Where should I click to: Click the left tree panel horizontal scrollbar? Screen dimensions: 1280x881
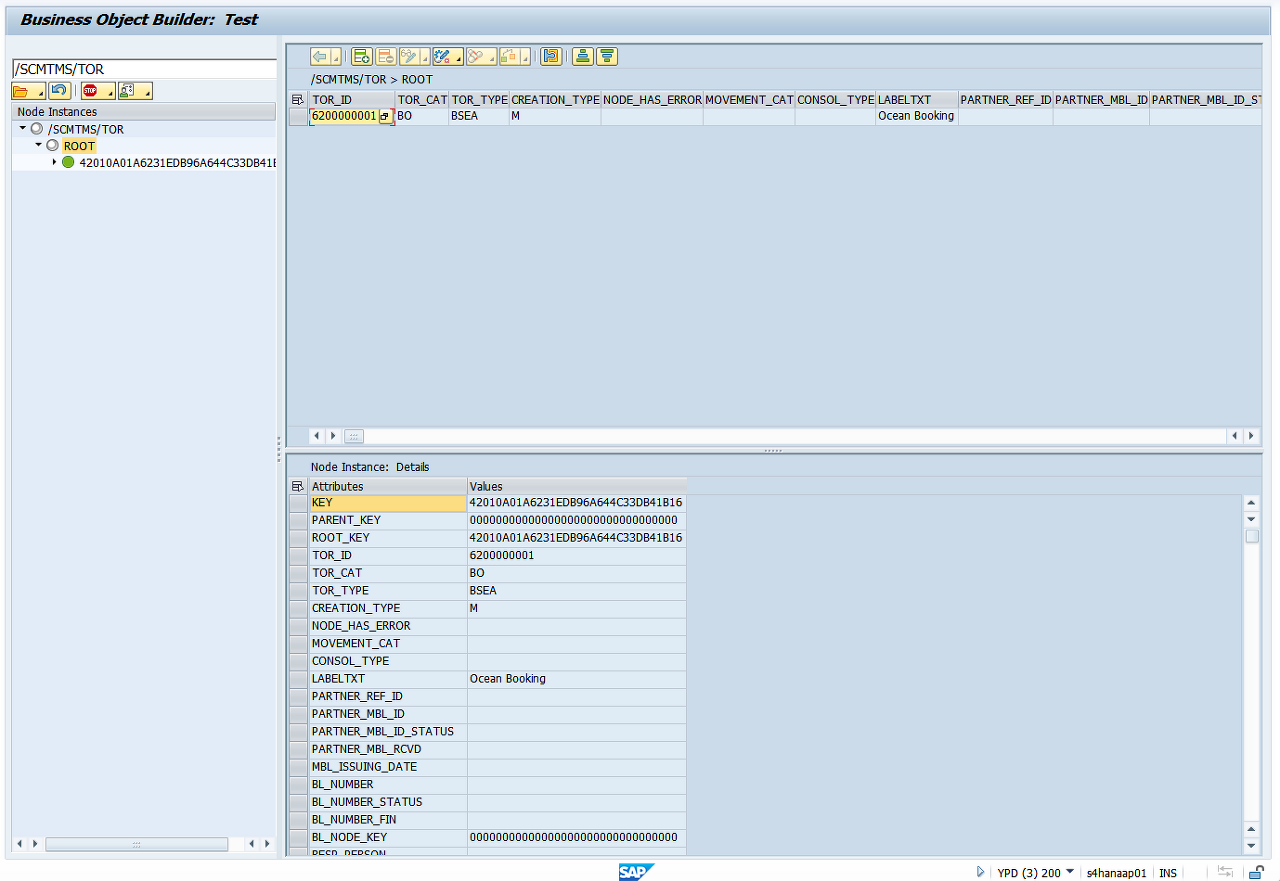(x=136, y=844)
